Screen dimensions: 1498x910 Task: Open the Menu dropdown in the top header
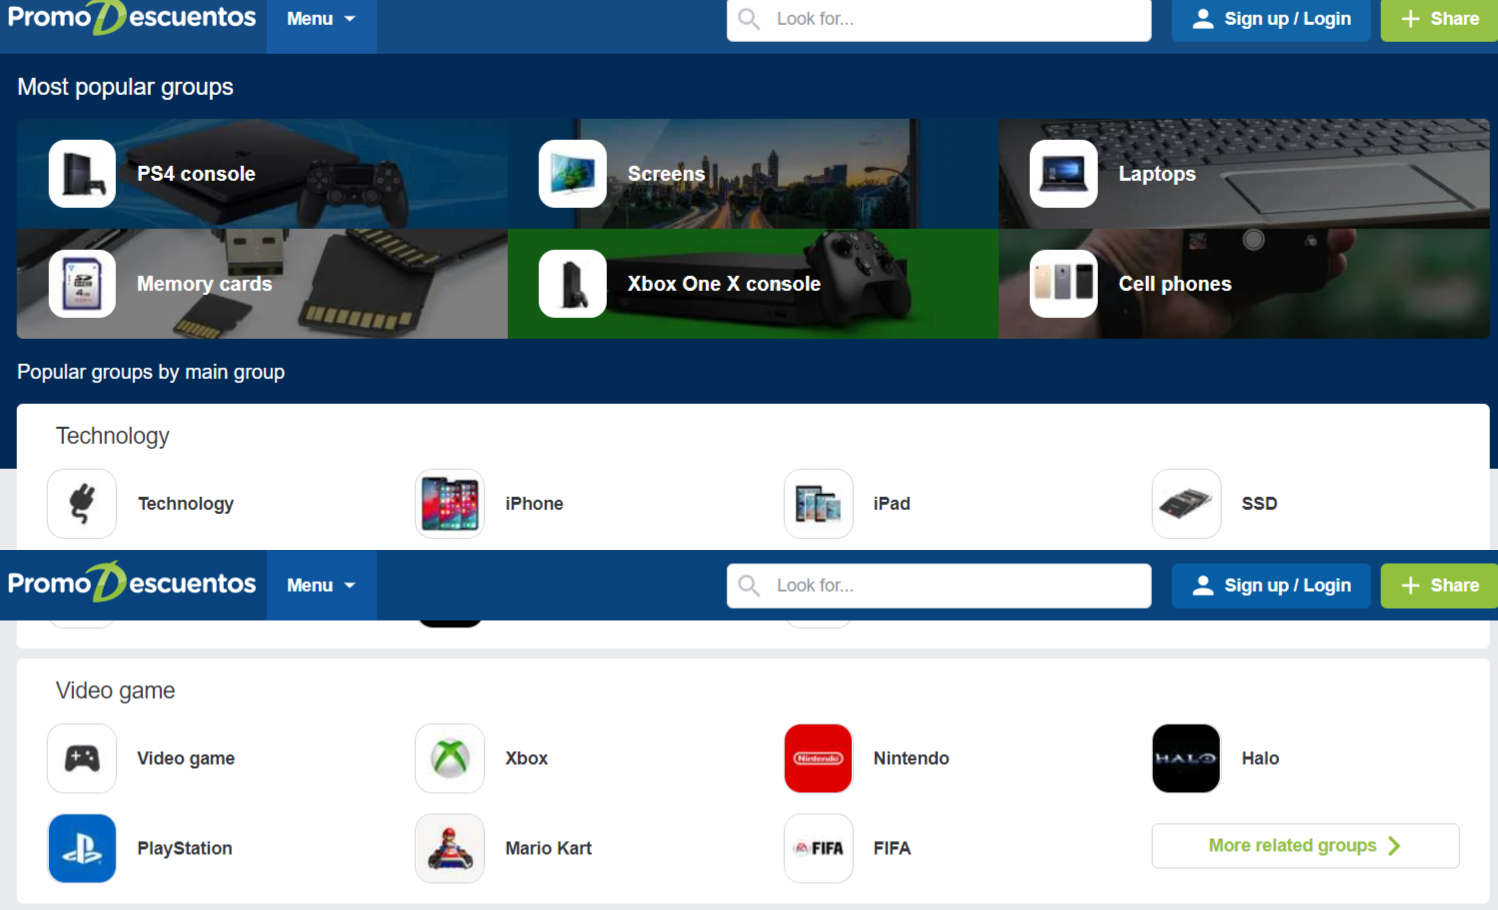point(321,19)
